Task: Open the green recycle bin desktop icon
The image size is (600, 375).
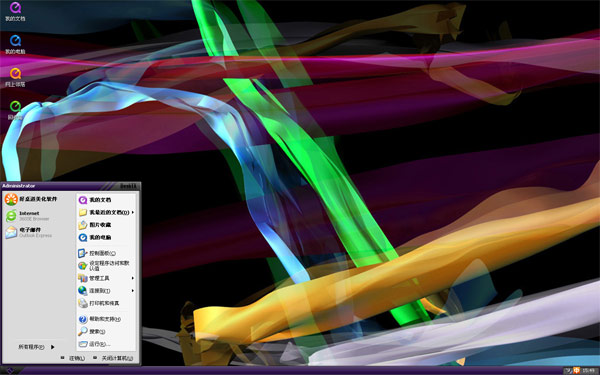Action: point(15,110)
